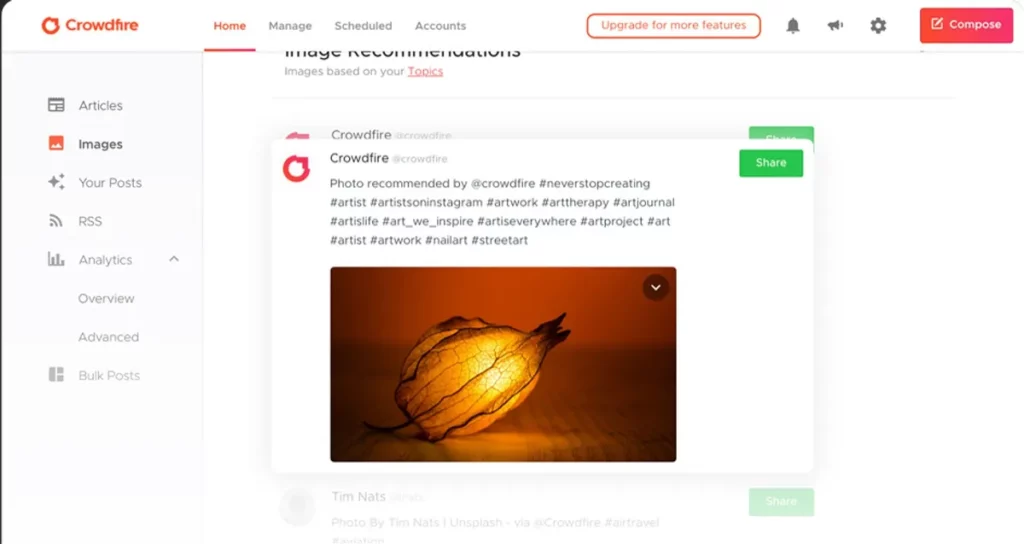
Task: Open the Bulk Posts icon
Action: [56, 375]
